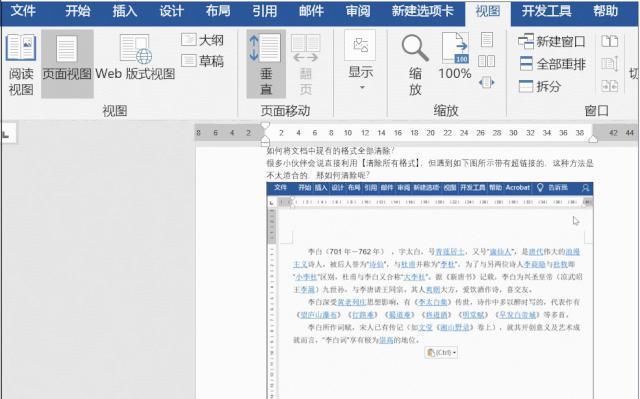Click the right indent marker on ruler
Screen dimensions: 640x399
tap(593, 140)
